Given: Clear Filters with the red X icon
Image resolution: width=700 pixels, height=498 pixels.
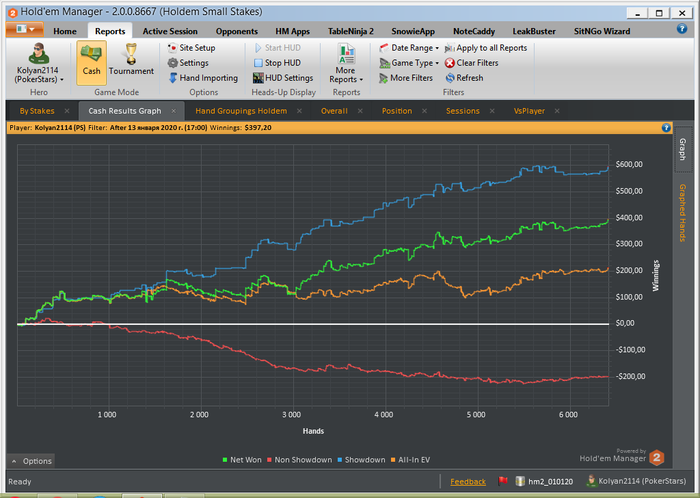Looking at the screenshot, I should tap(450, 63).
